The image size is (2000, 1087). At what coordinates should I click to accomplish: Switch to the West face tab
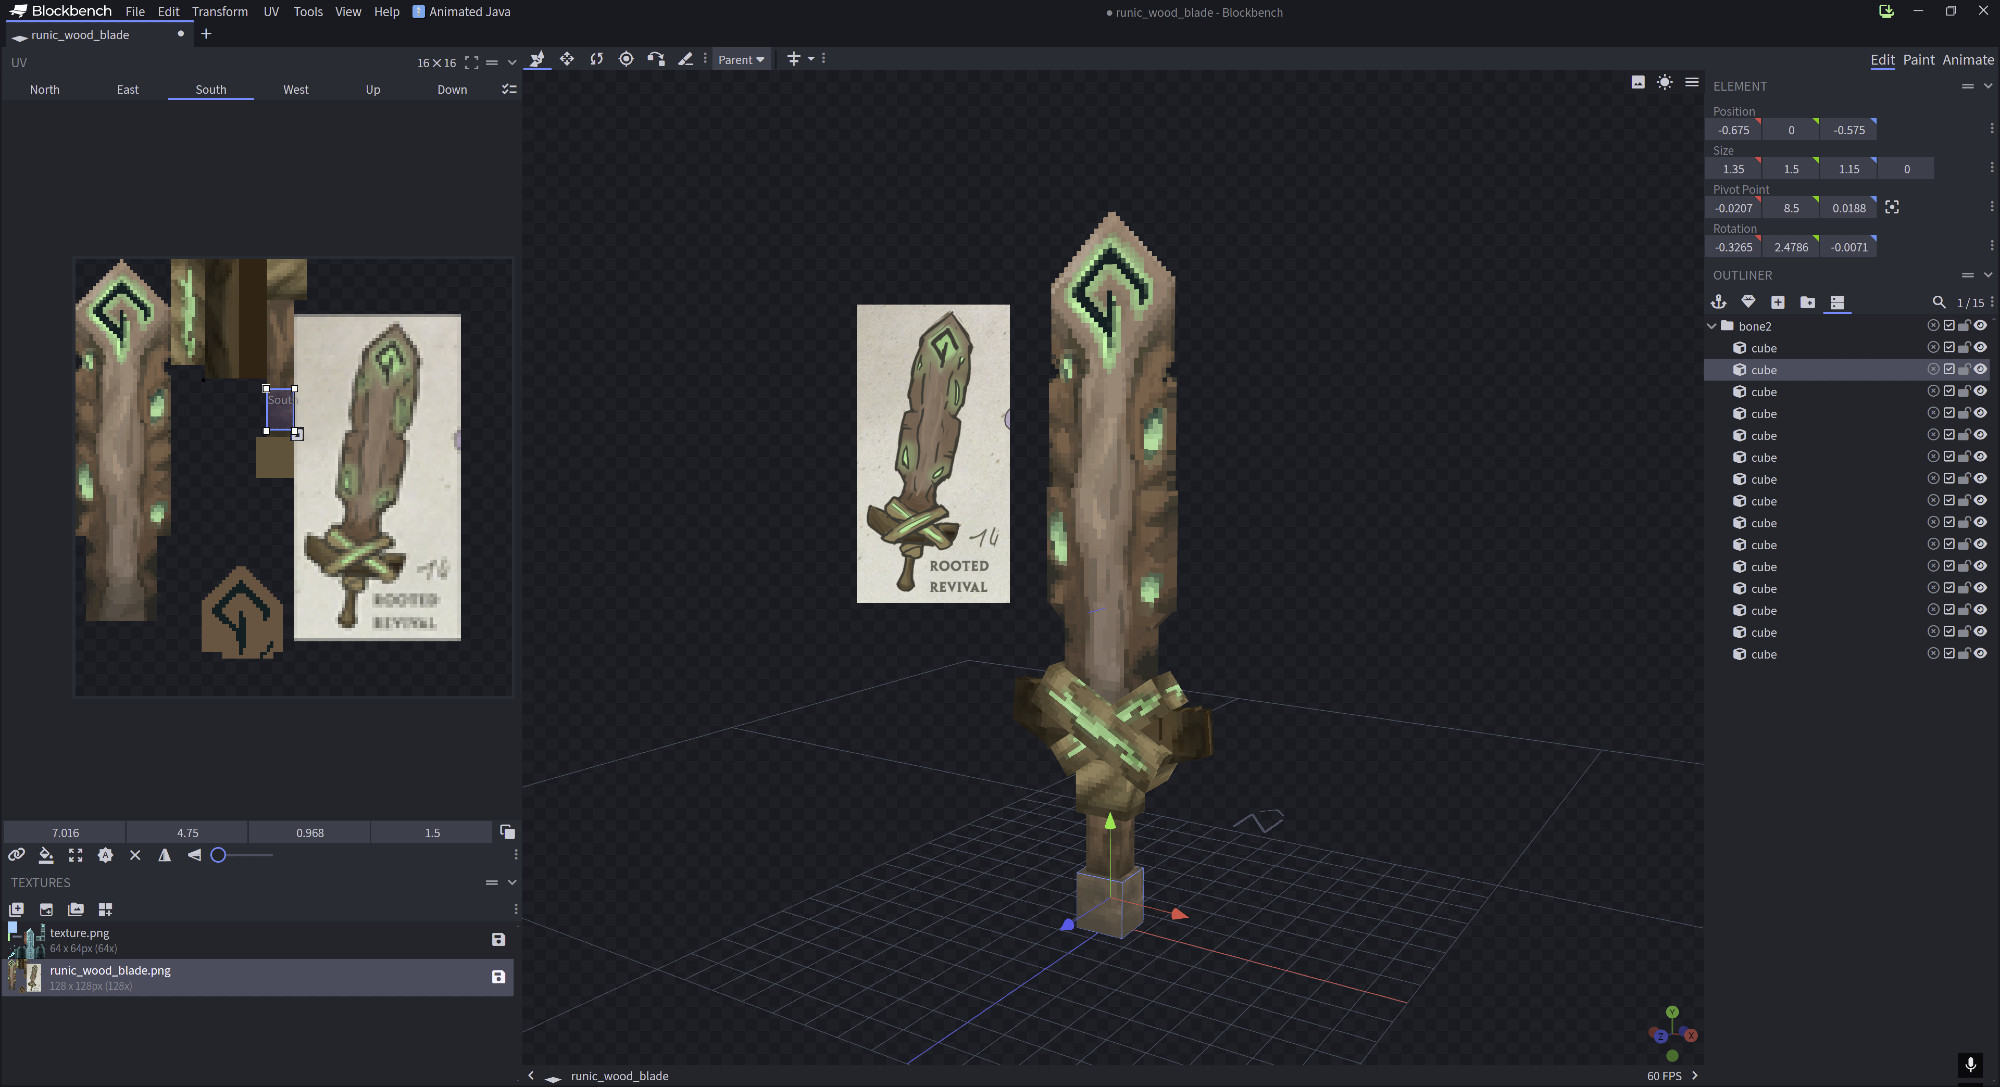(x=296, y=89)
